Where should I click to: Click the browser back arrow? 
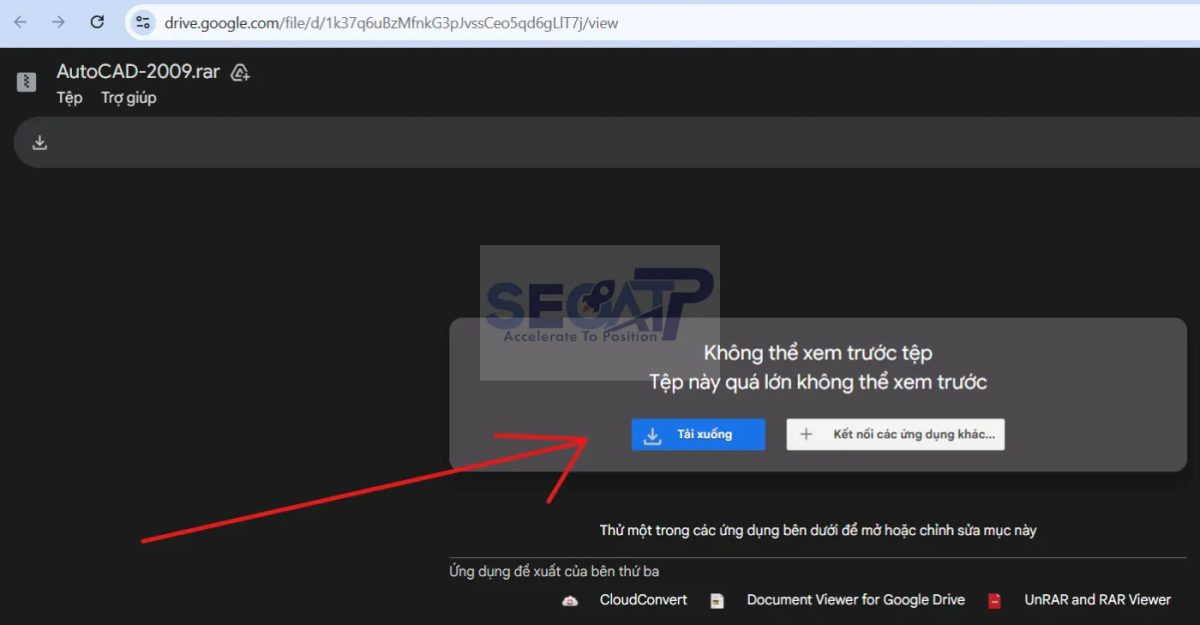click(x=20, y=22)
